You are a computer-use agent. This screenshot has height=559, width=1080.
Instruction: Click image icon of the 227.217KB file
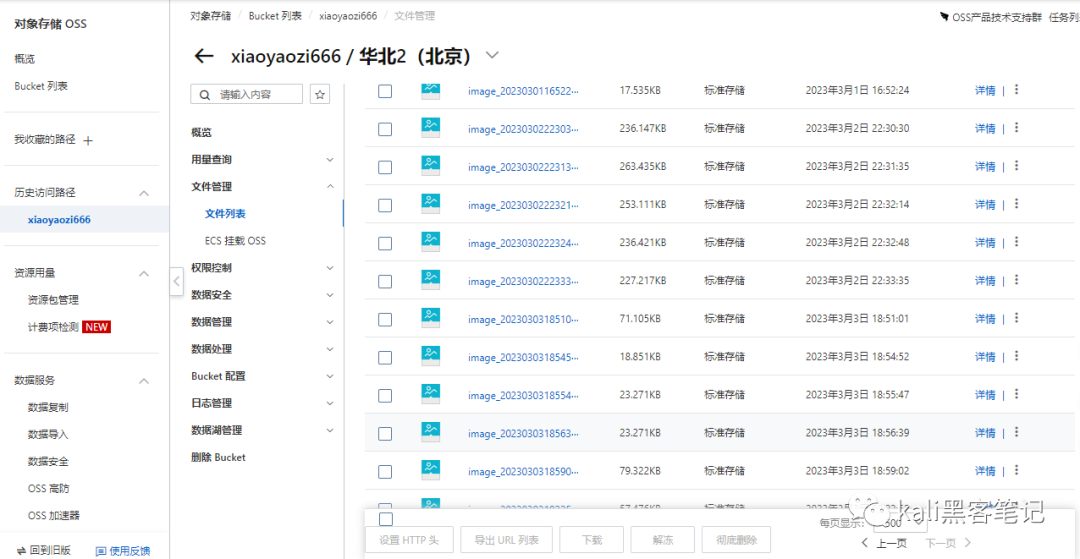(x=430, y=280)
